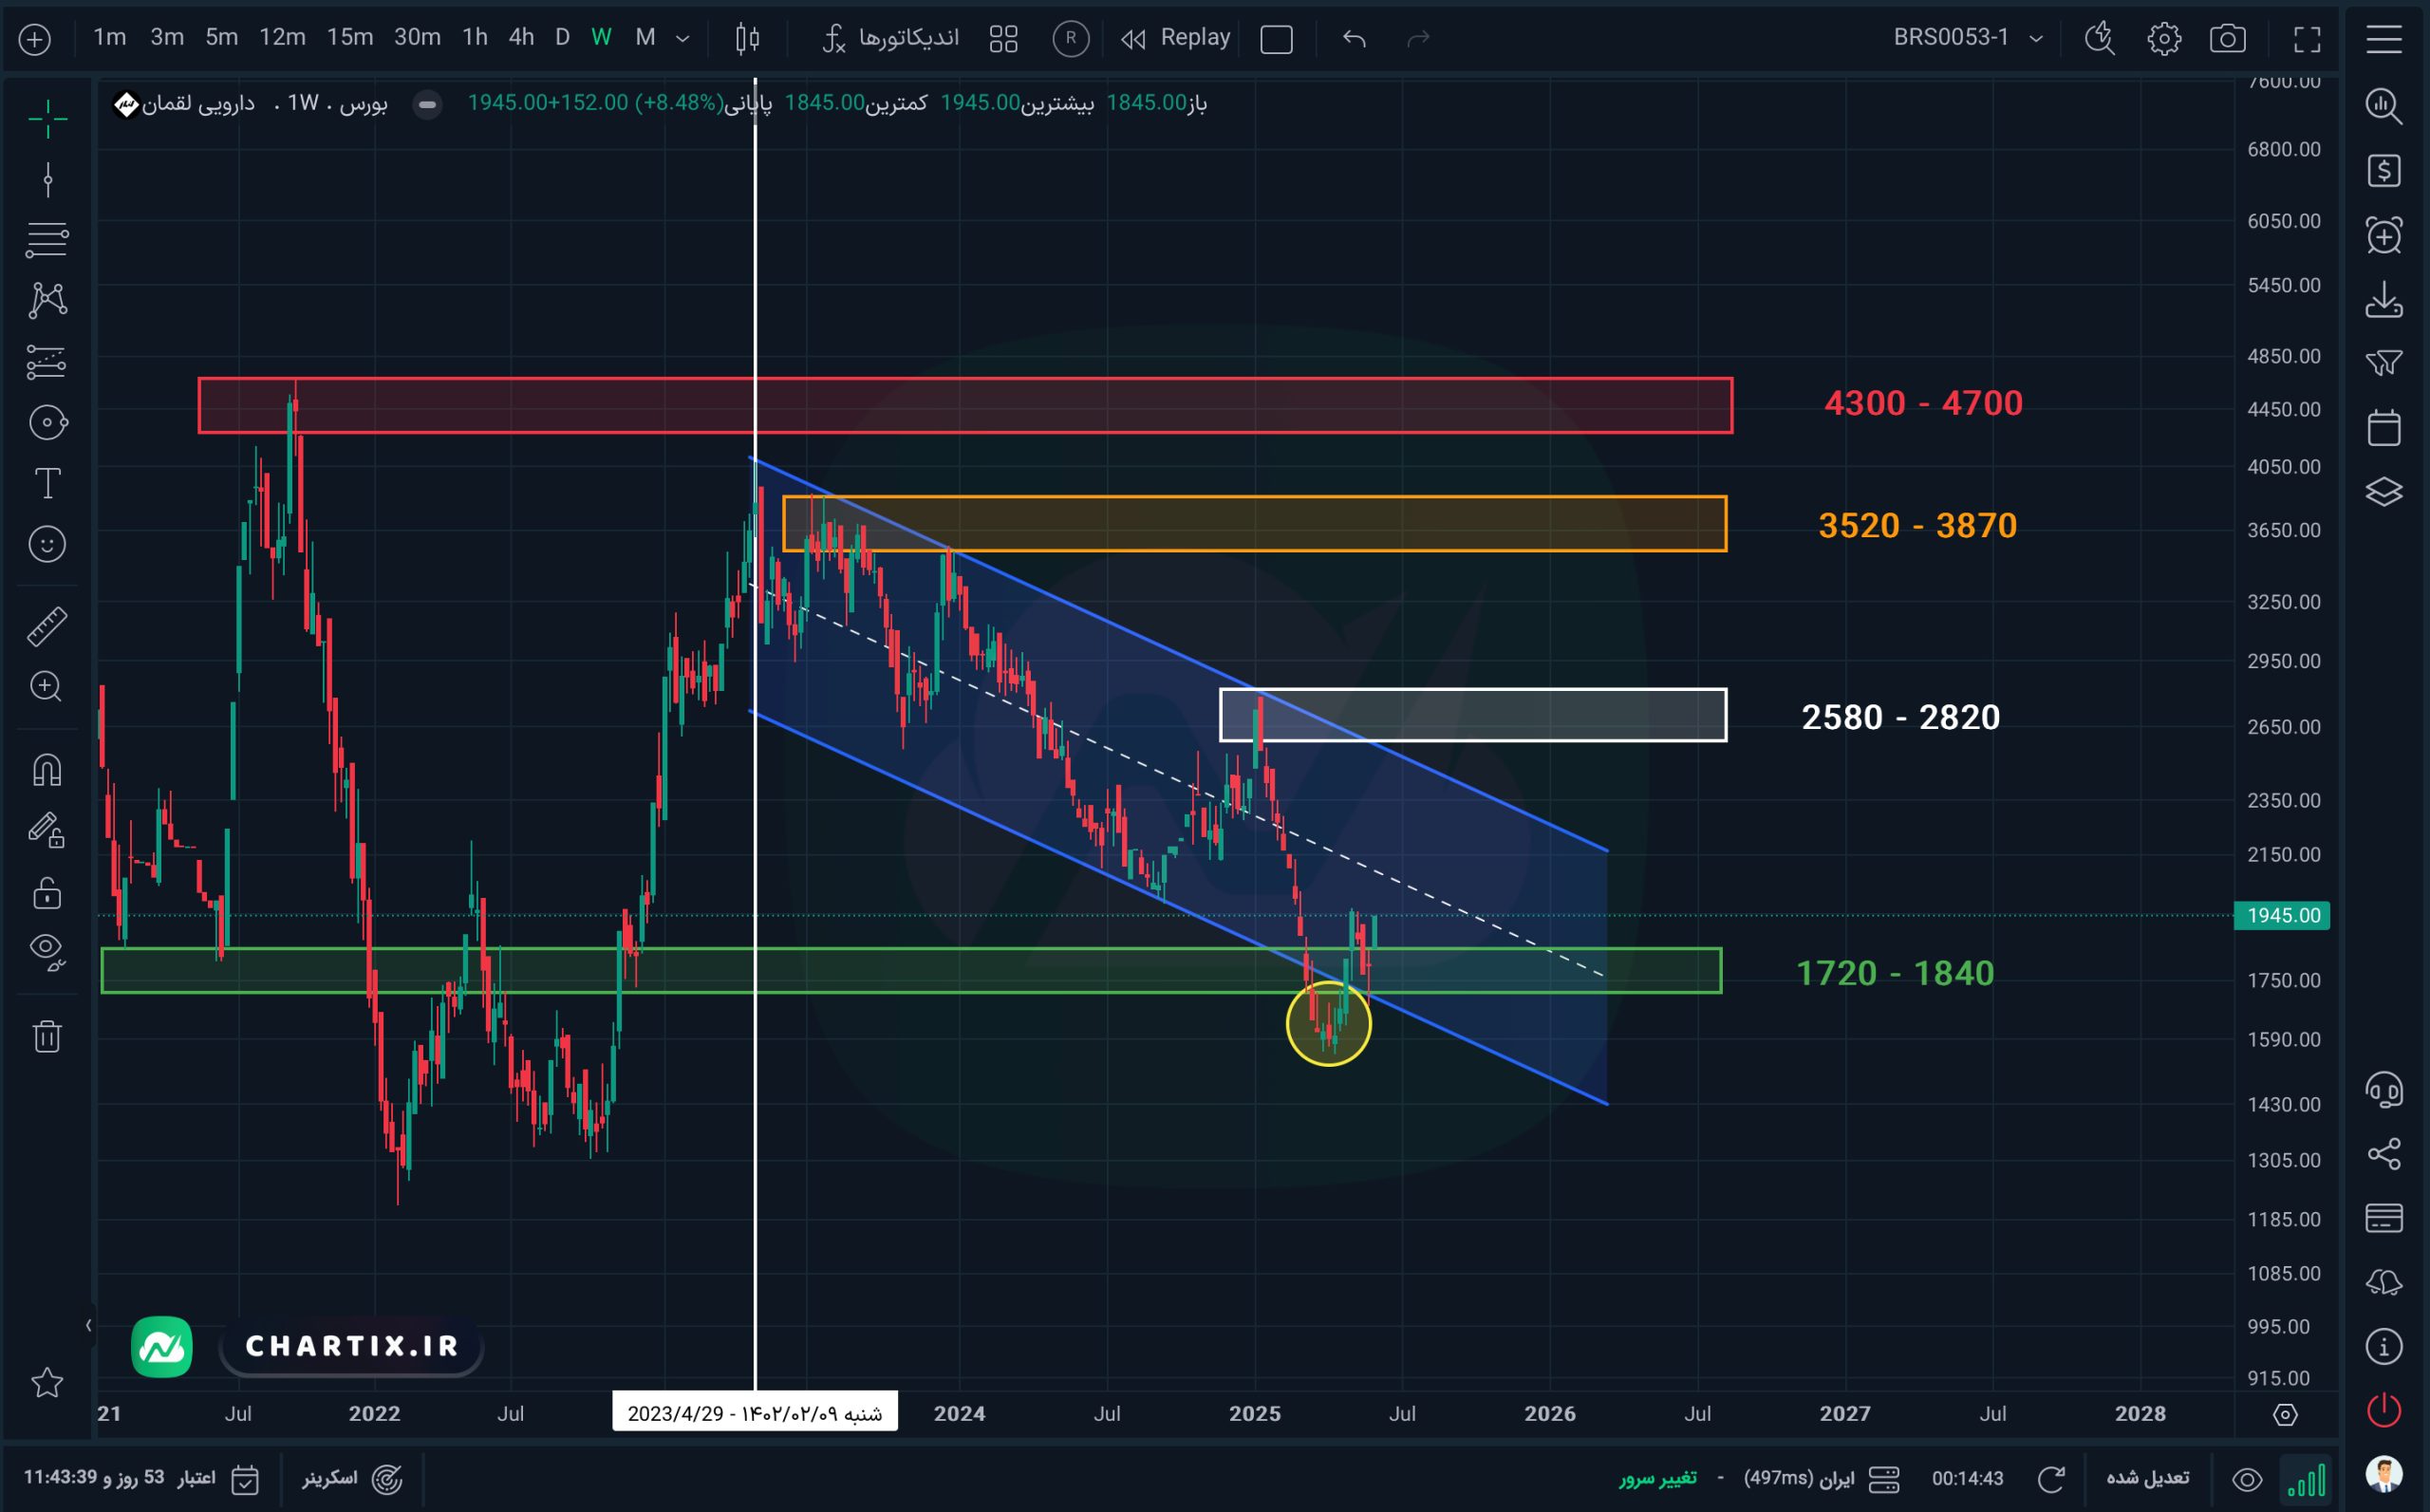
Task: Toggle lock all drawings padlock
Action: pos(47,893)
